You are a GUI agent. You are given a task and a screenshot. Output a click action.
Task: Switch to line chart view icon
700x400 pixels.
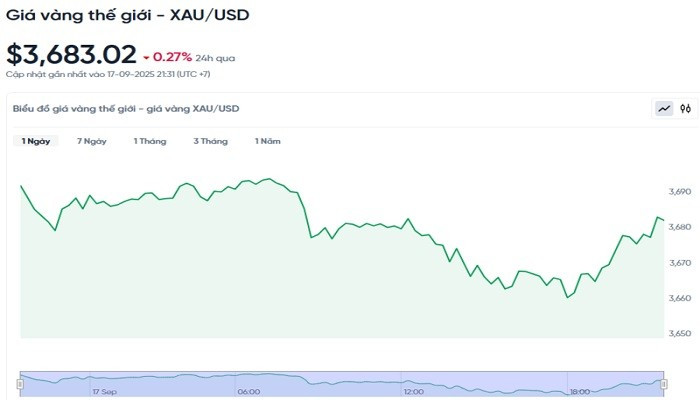(x=664, y=109)
